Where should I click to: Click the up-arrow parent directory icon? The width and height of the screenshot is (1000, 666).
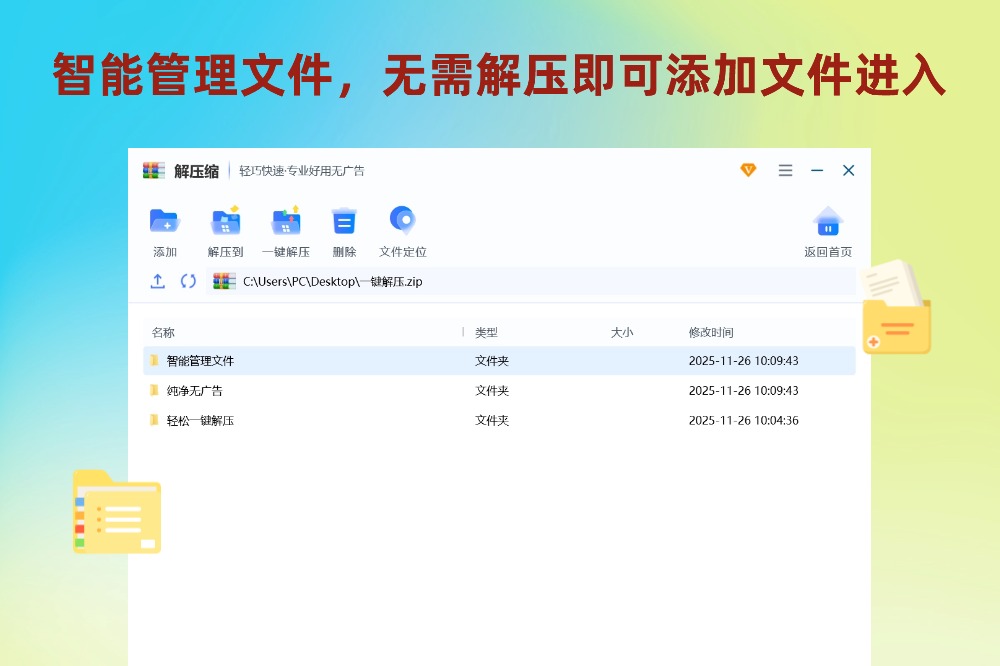158,281
